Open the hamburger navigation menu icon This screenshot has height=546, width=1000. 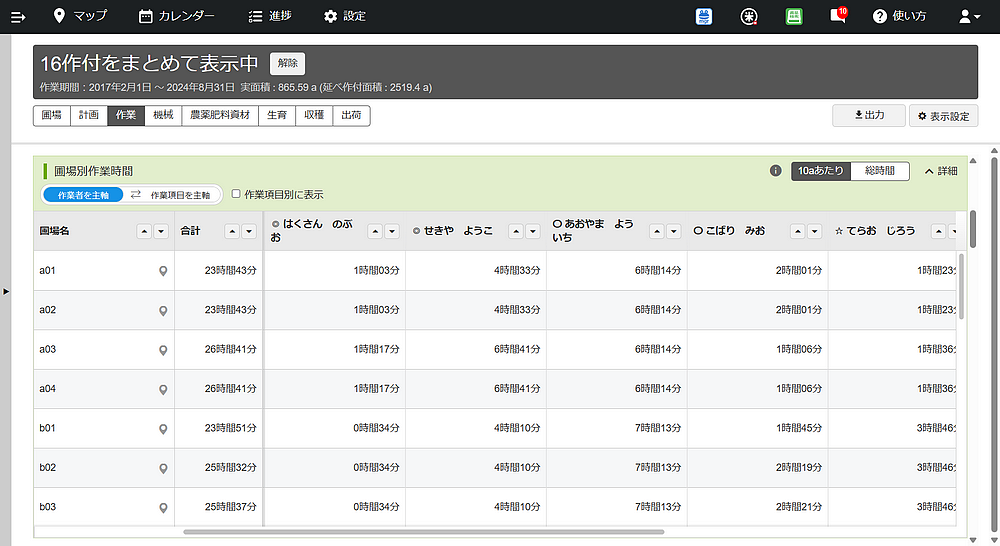17,16
